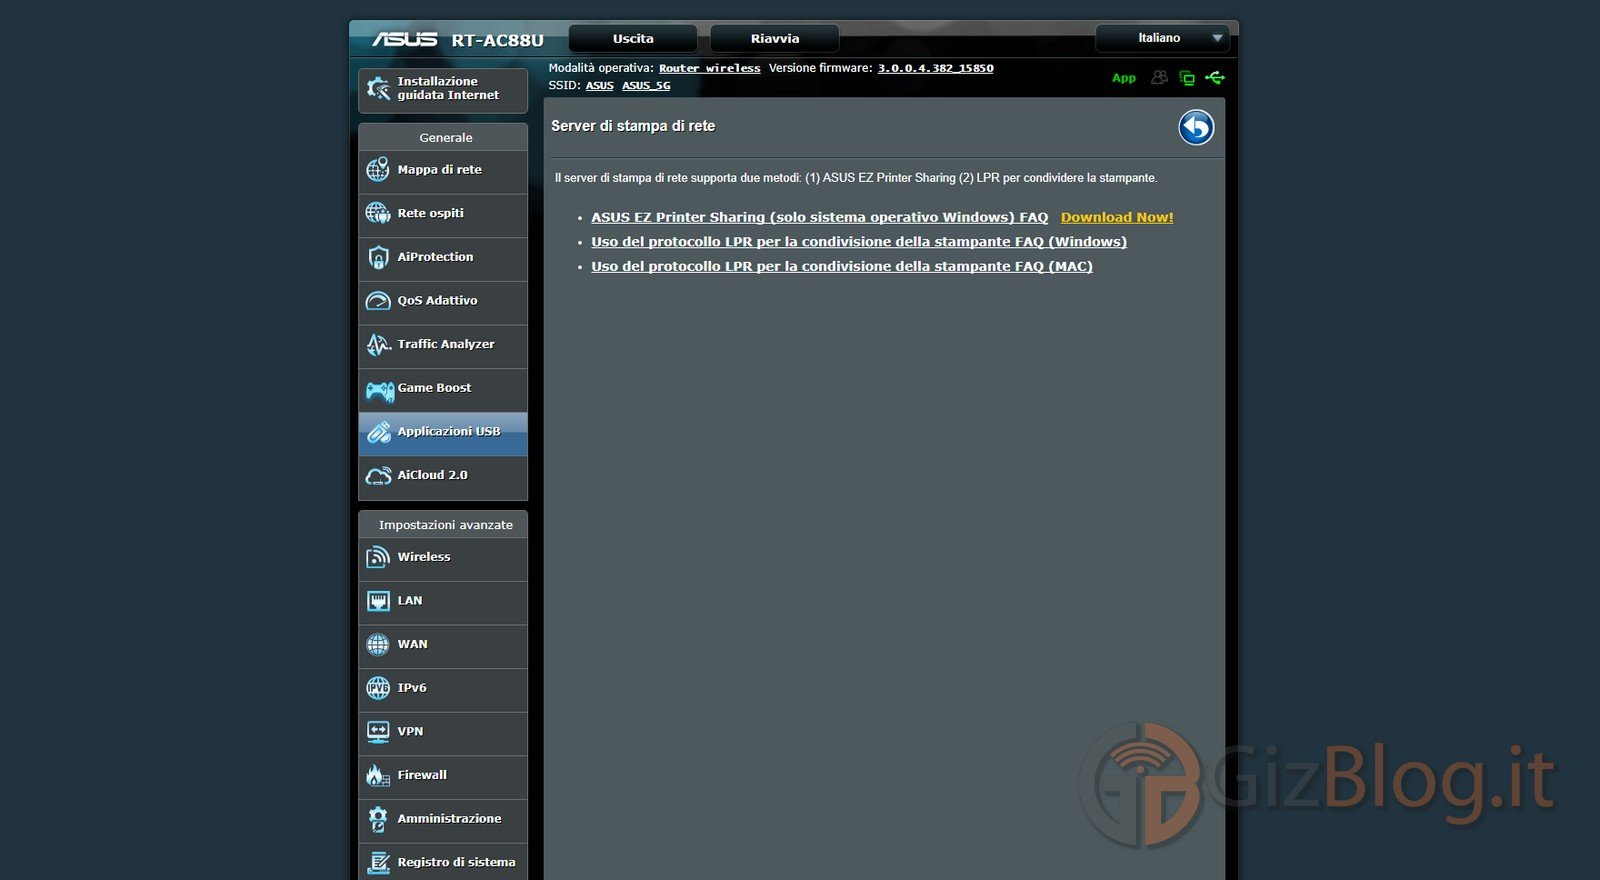This screenshot has width=1600, height=880.
Task: Select Game Boost menu entry
Action: tap(443, 389)
